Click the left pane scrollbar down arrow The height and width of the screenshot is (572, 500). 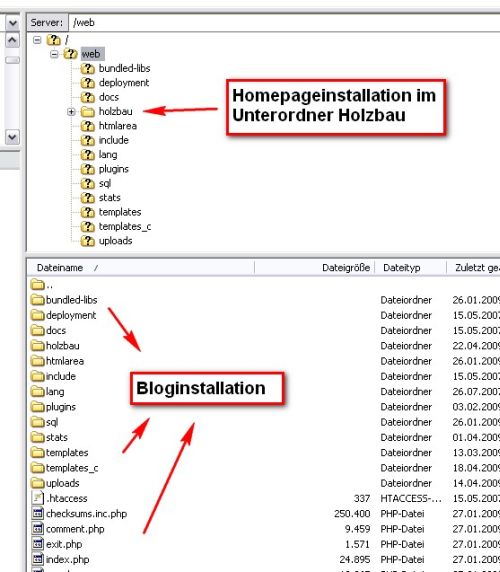[12, 137]
